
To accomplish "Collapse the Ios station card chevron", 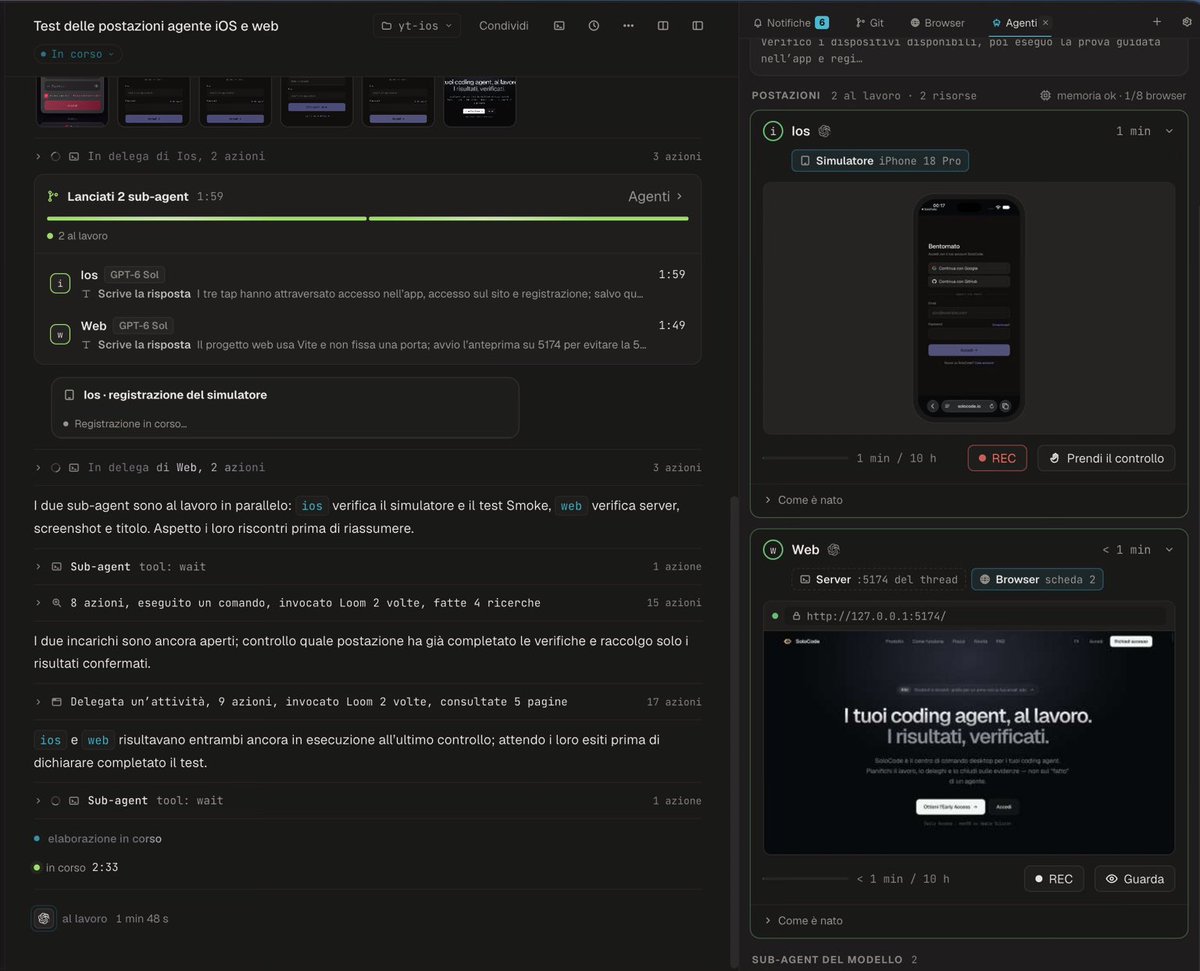I will [1169, 131].
